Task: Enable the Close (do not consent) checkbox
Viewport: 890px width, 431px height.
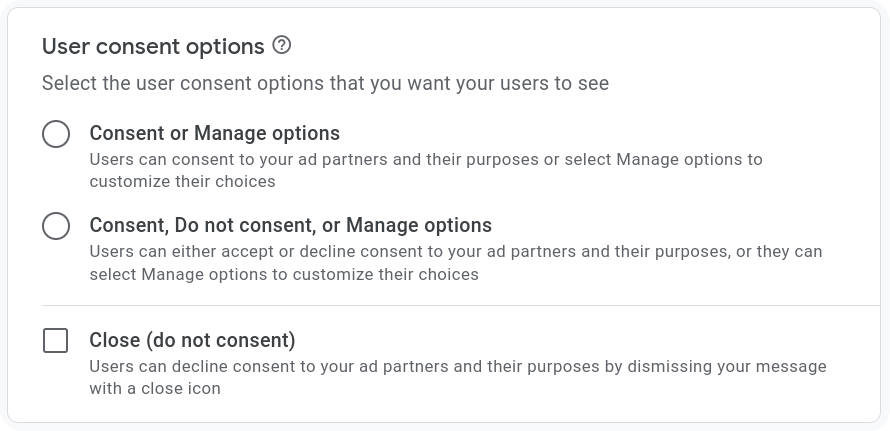Action: (x=56, y=341)
